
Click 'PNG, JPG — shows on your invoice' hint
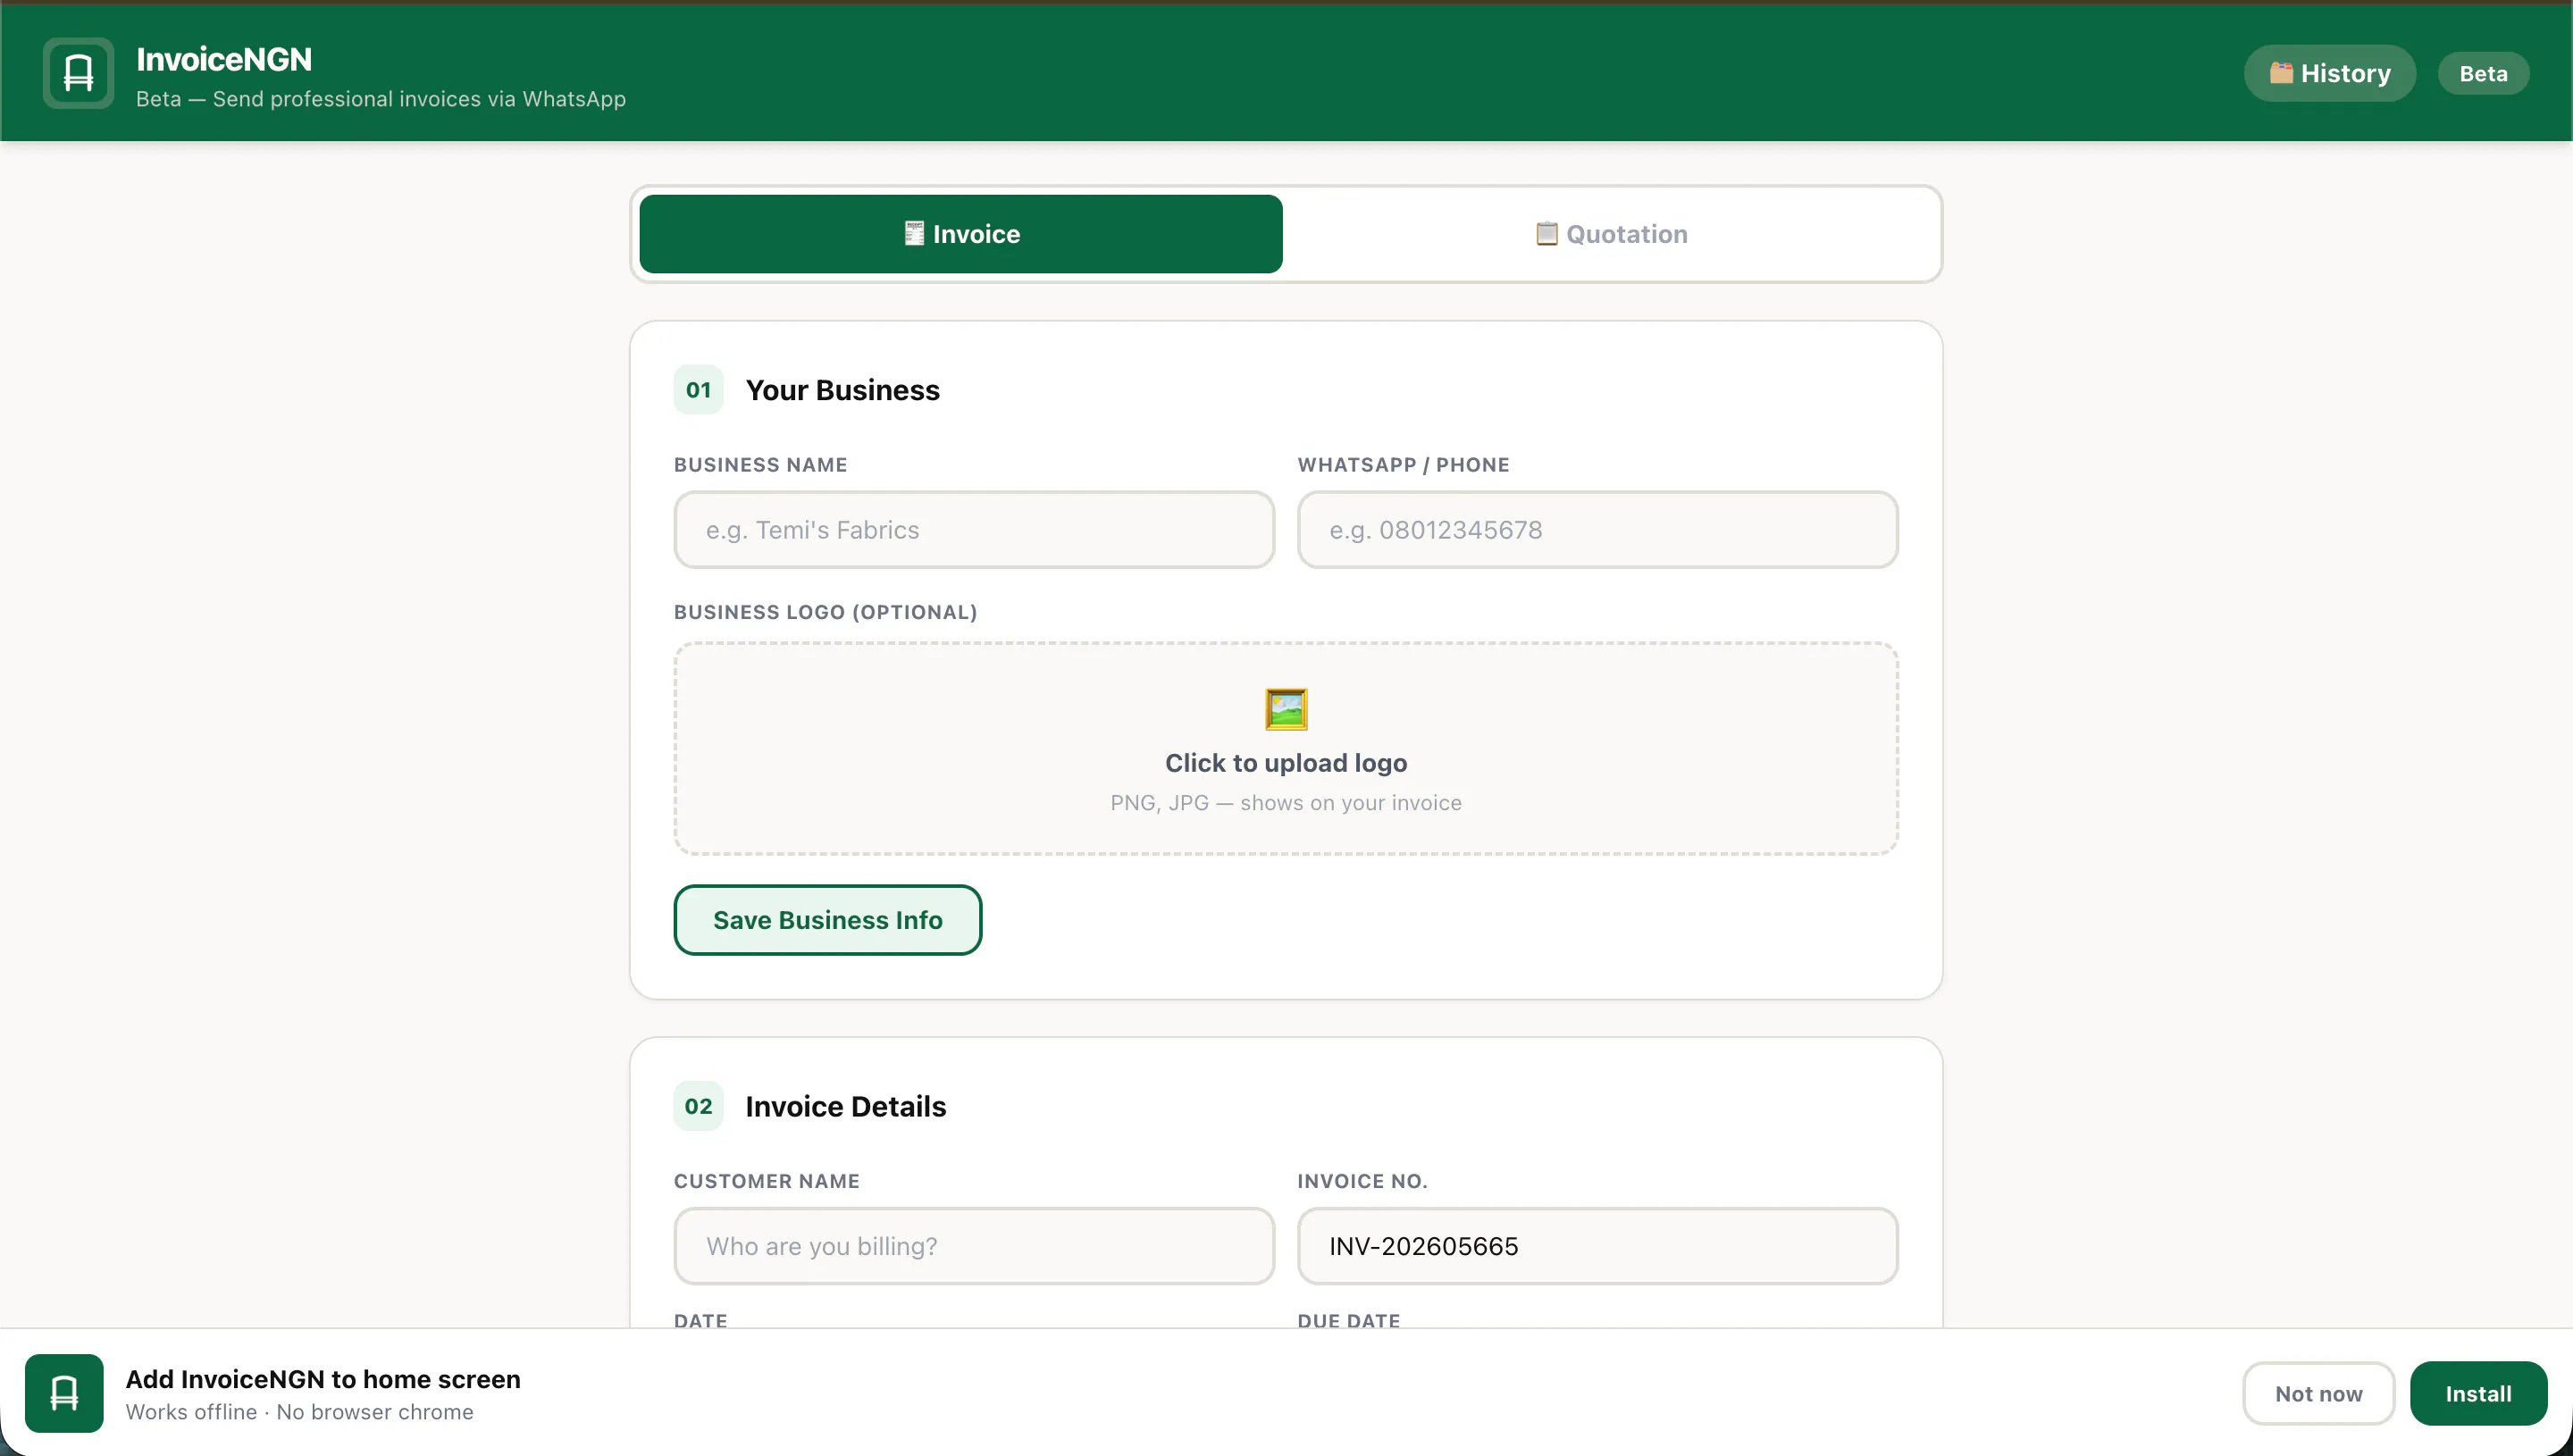point(1286,803)
